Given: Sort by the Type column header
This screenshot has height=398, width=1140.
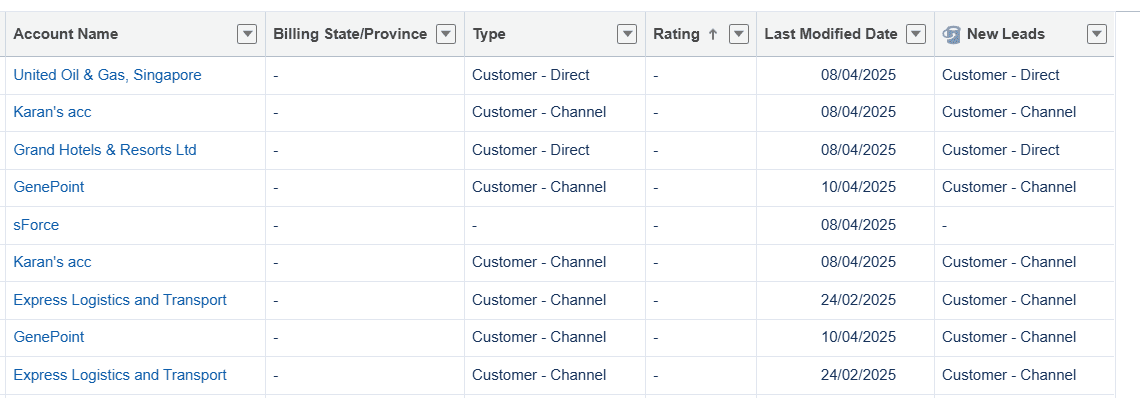Looking at the screenshot, I should pos(489,34).
